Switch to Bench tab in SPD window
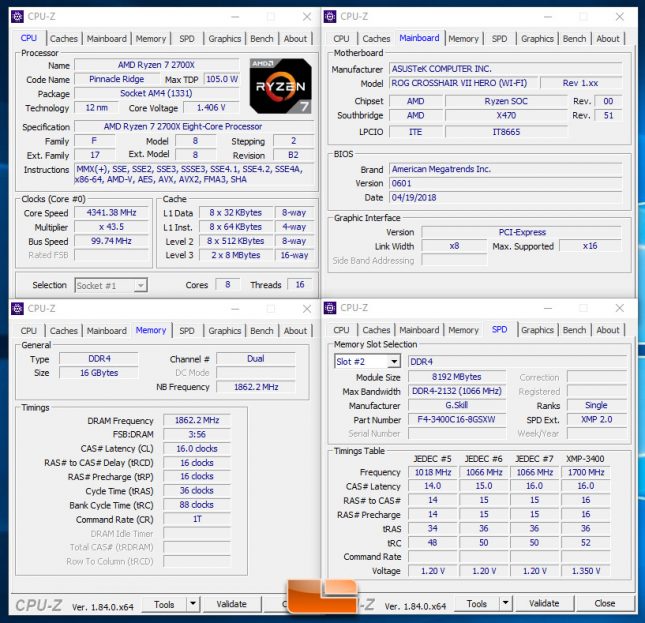Screen dimensions: 645x623 click(x=574, y=330)
